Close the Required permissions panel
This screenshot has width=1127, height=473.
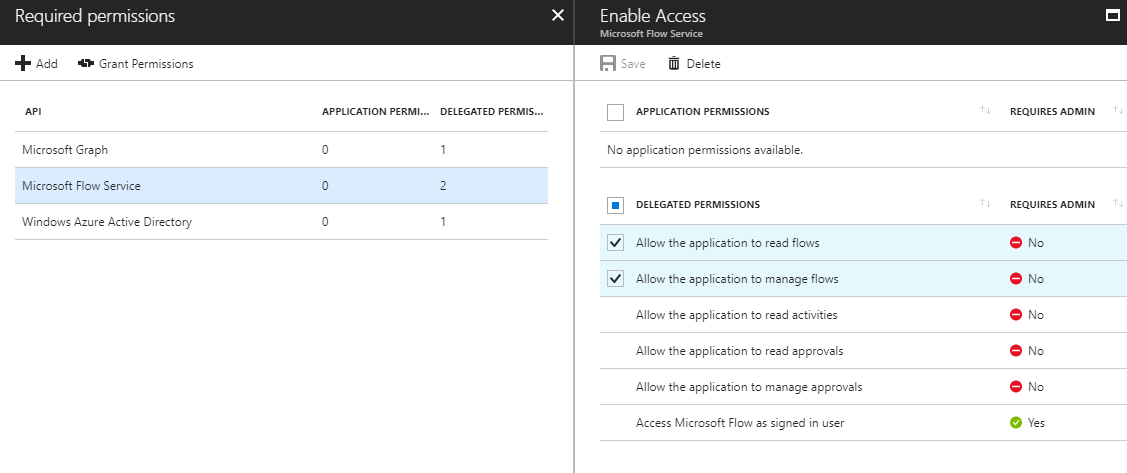coord(558,15)
